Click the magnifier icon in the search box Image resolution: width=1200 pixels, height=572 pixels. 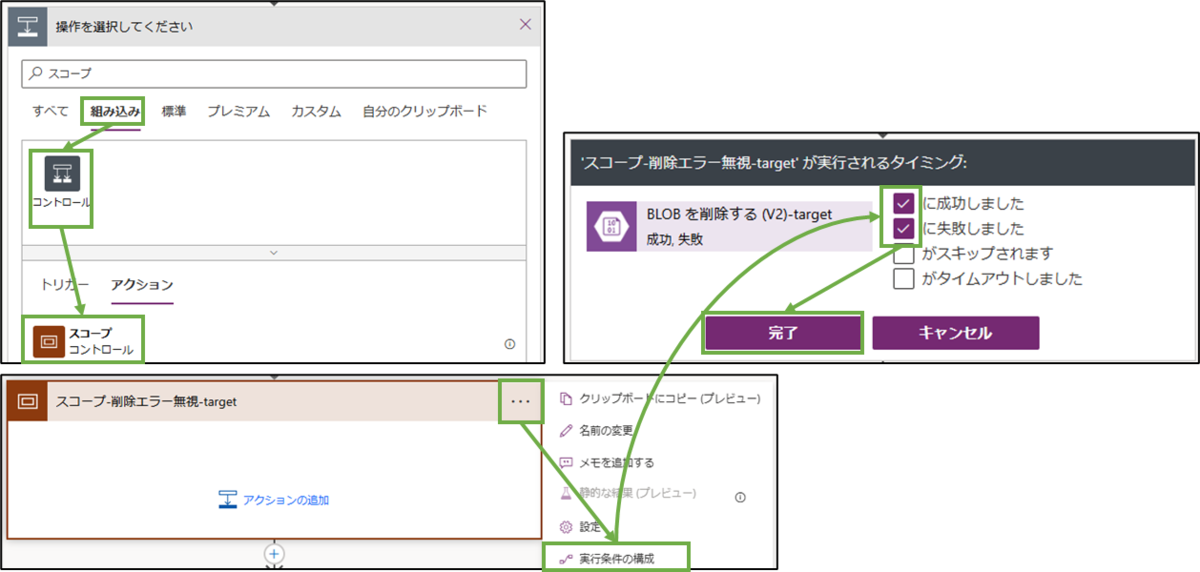(36, 73)
